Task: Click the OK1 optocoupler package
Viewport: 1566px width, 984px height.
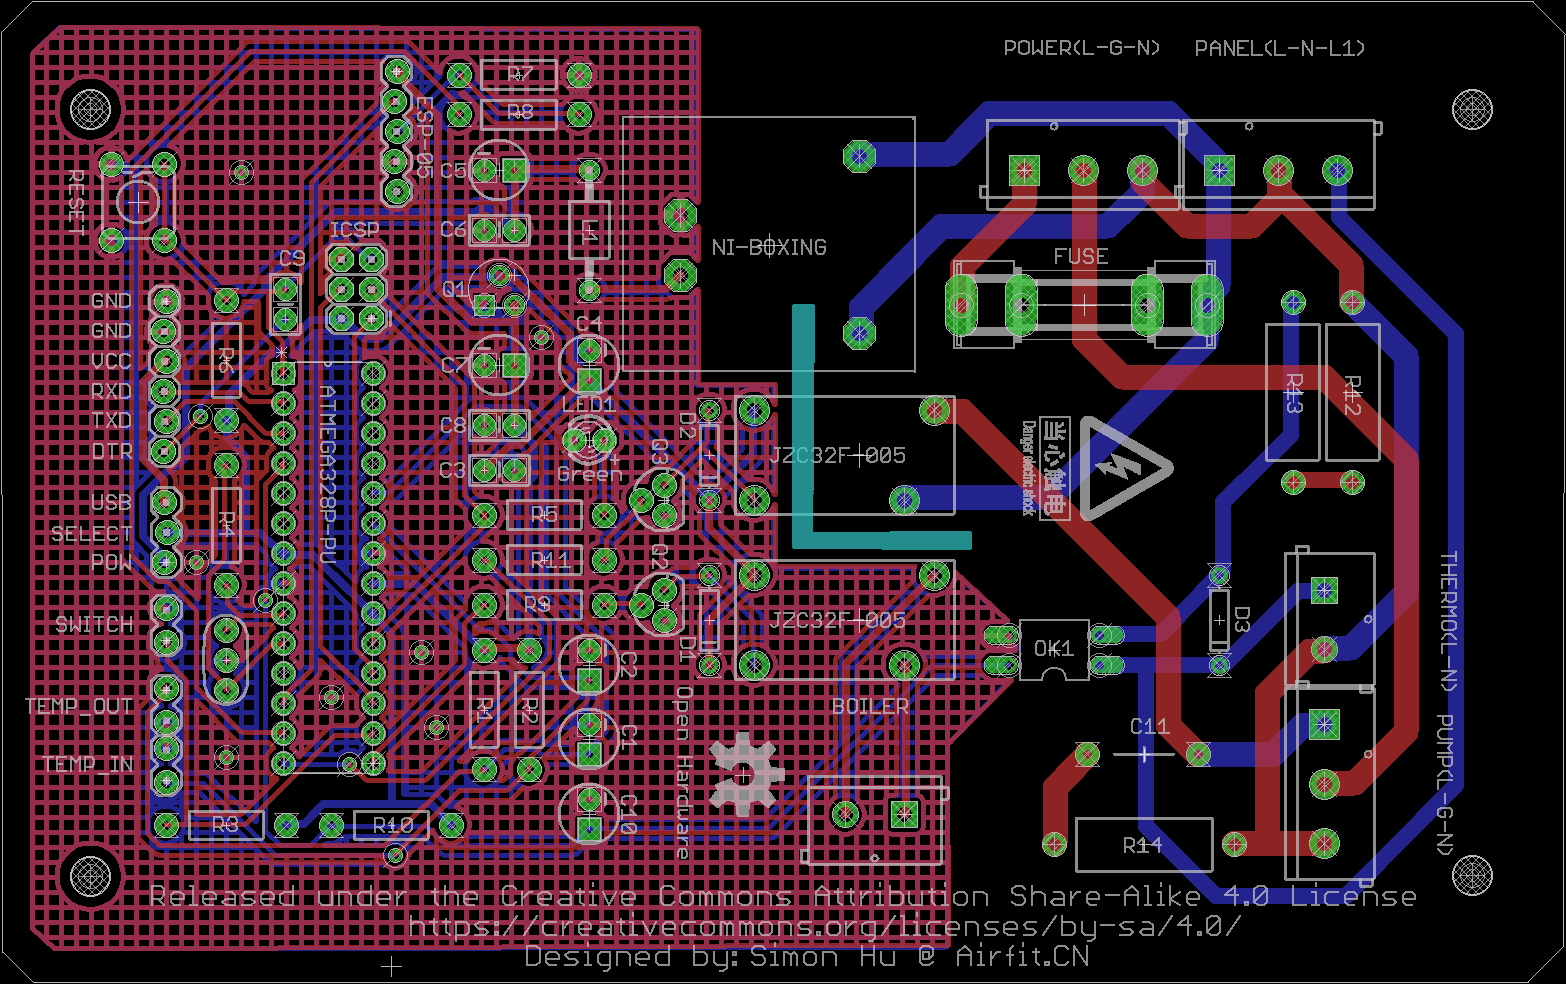Action: pos(1054,649)
